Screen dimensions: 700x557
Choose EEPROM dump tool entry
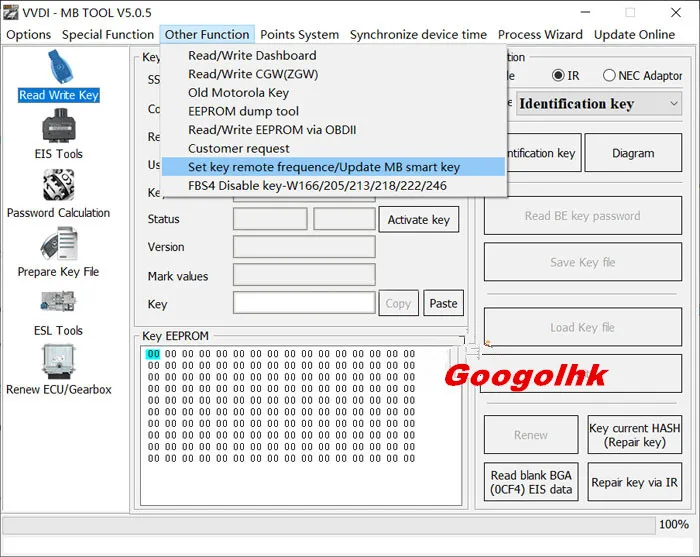[333, 111]
